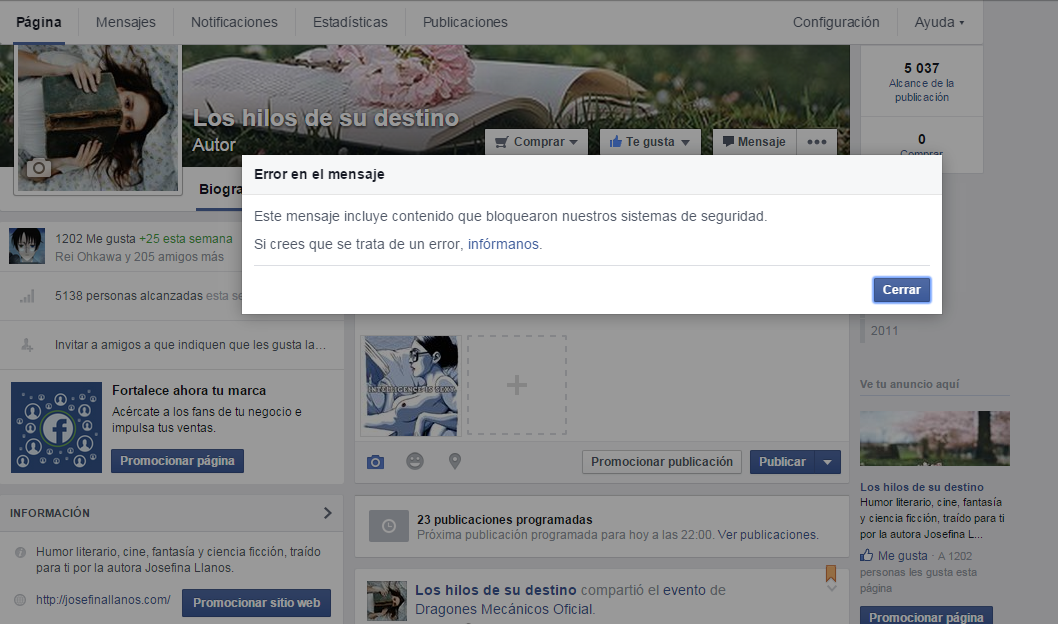Expand the Información section chevron
Screen dimensions: 1058x624
(327, 513)
